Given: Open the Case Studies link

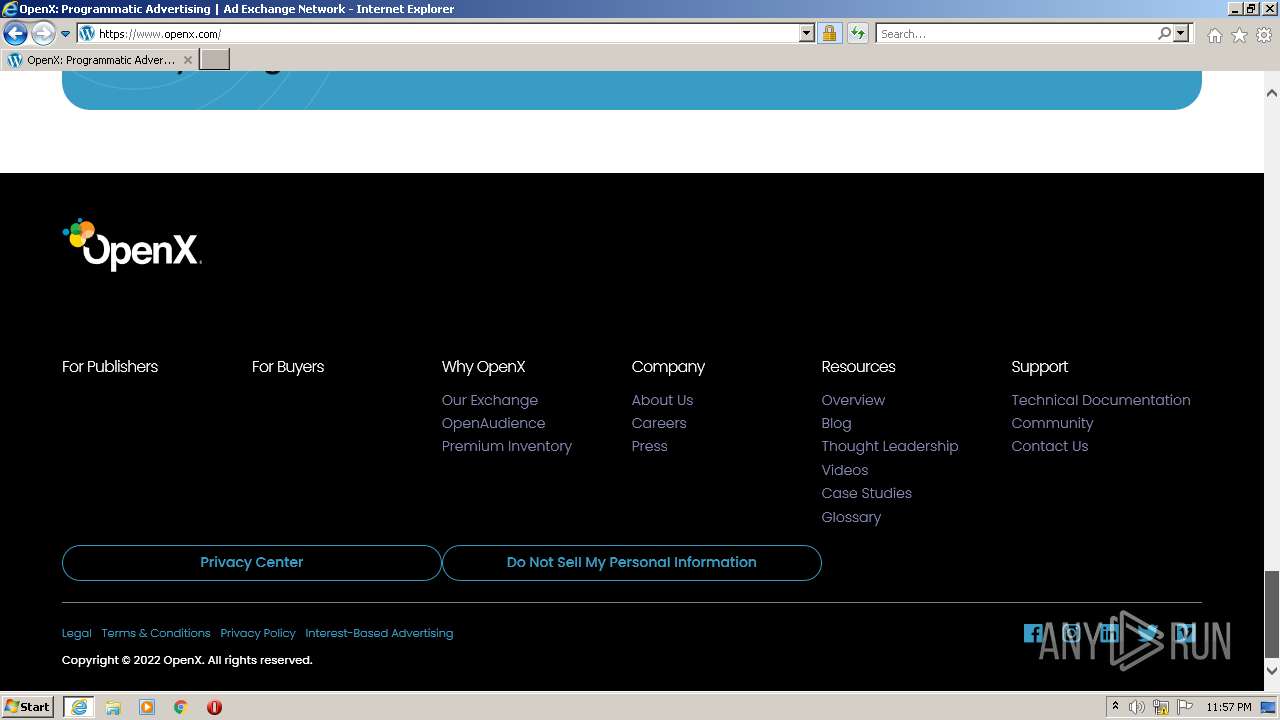Looking at the screenshot, I should tap(867, 493).
